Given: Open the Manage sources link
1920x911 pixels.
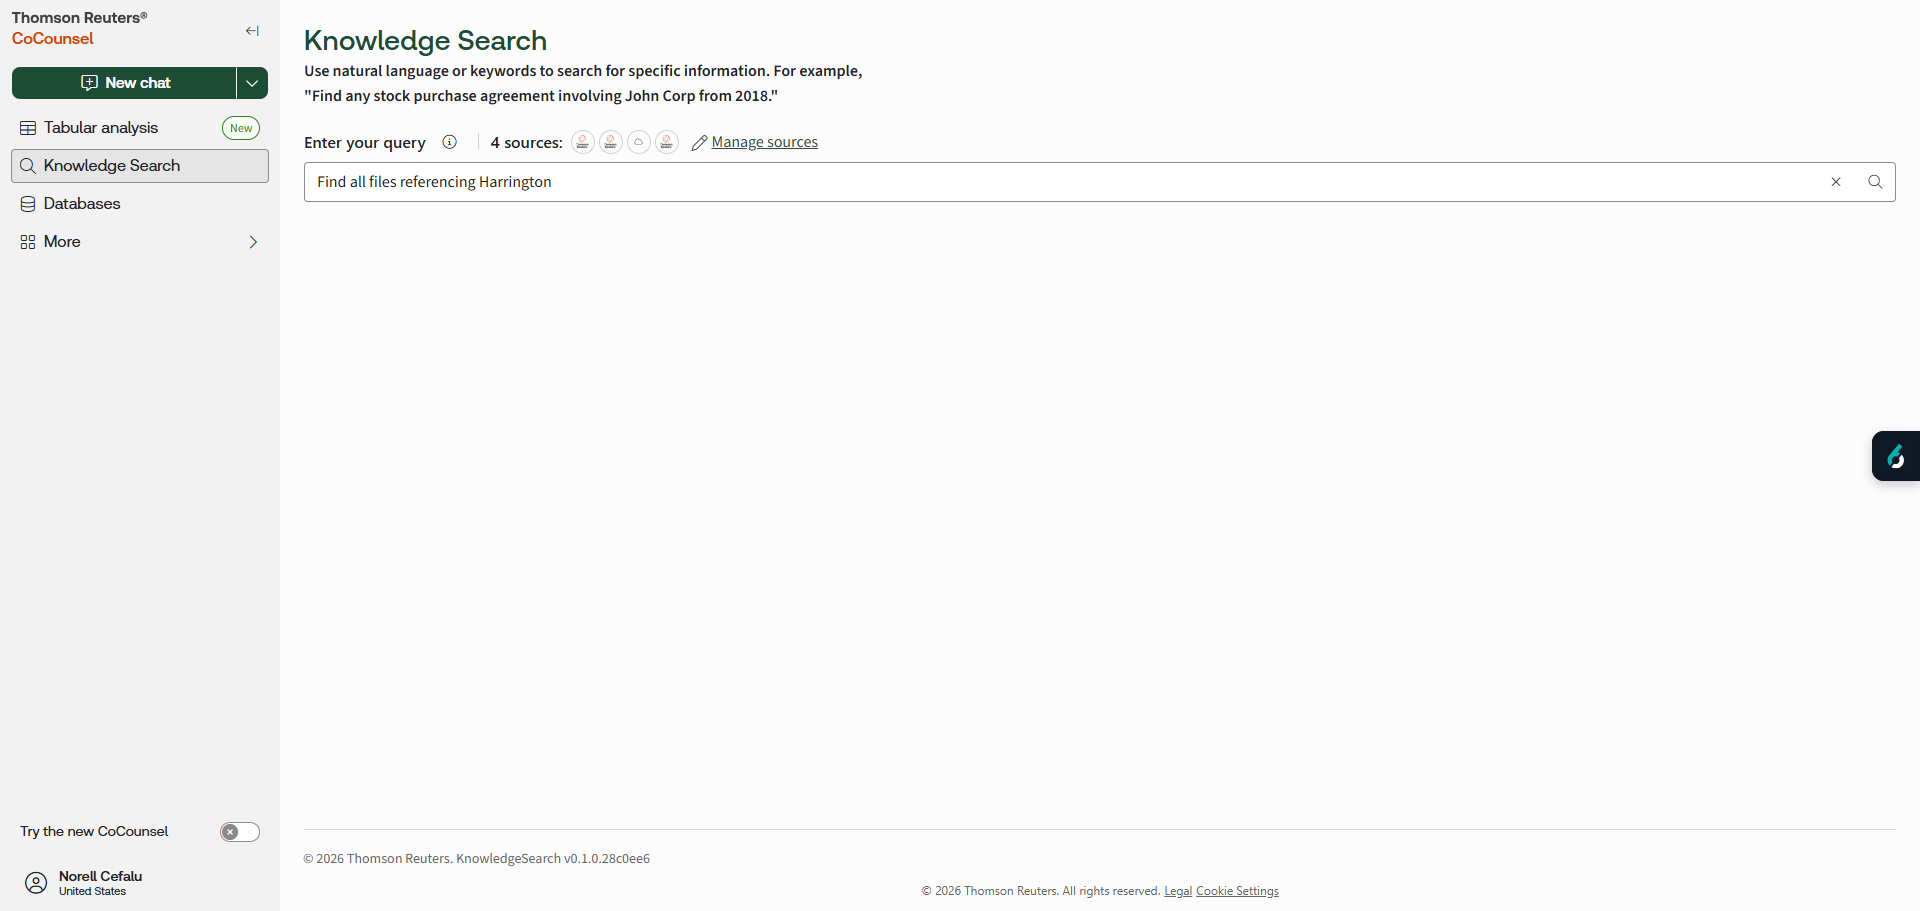Looking at the screenshot, I should coord(764,142).
